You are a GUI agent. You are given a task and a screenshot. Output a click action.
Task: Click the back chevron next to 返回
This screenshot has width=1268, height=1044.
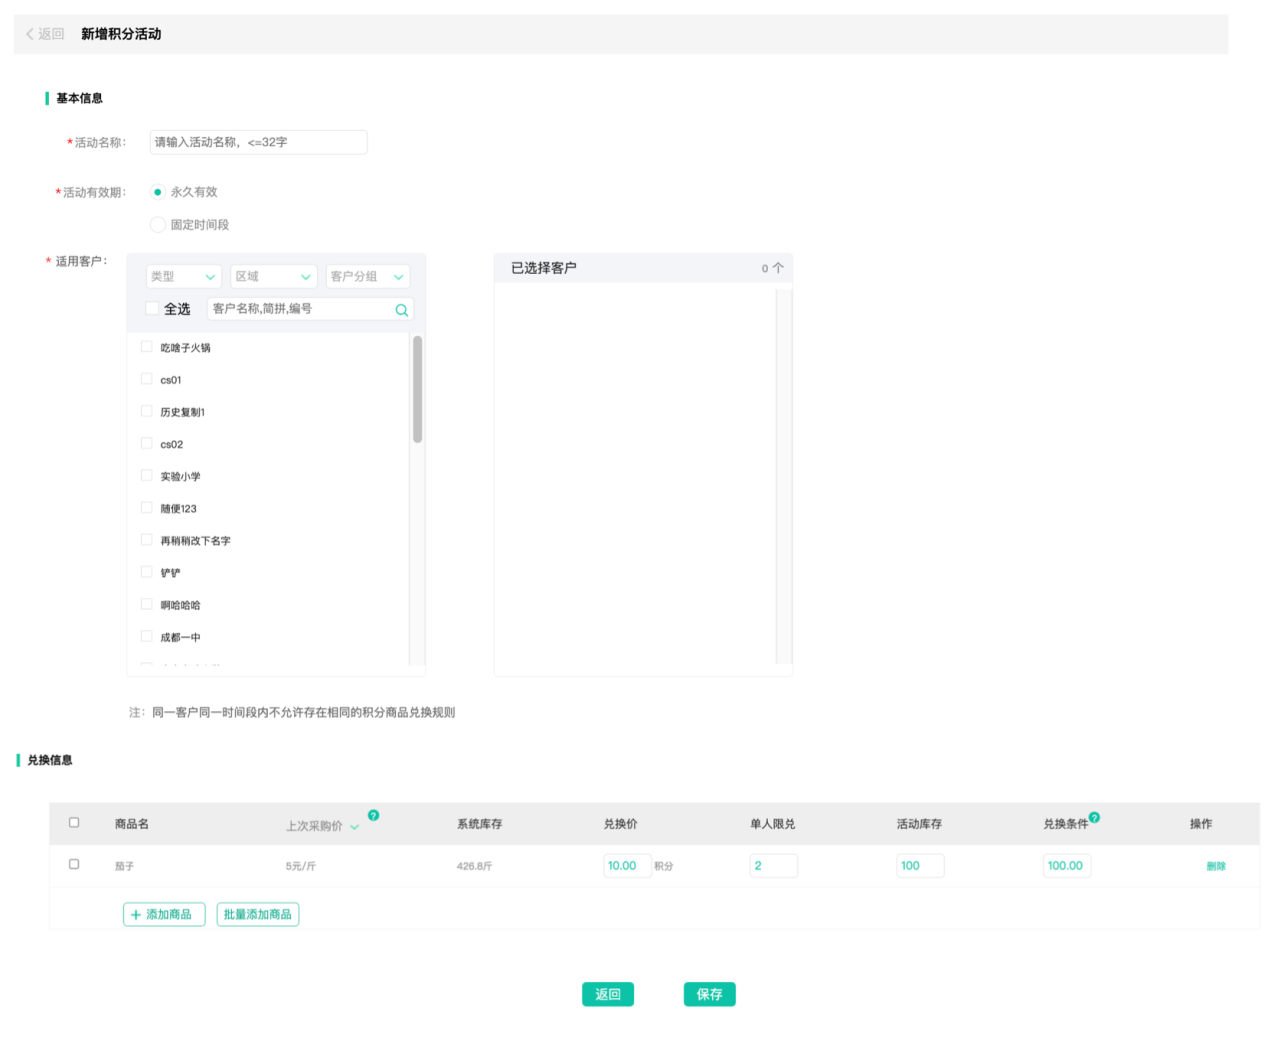30,34
